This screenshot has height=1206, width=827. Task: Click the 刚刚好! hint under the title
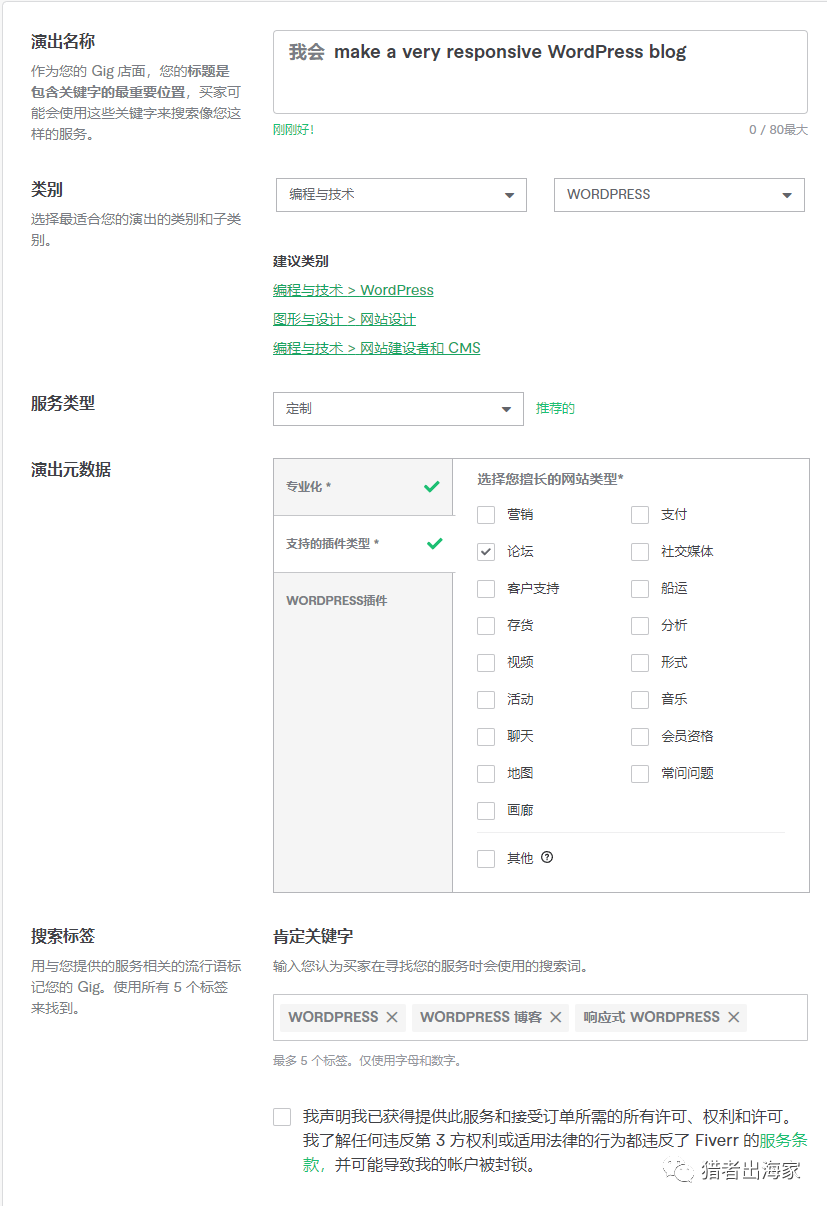tap(293, 130)
